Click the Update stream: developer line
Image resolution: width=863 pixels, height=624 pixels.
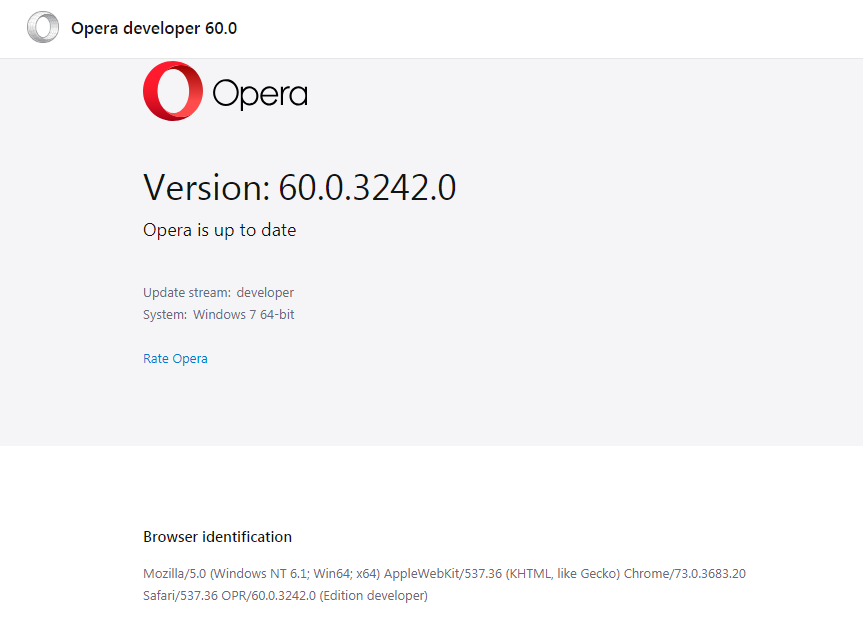[x=219, y=293]
